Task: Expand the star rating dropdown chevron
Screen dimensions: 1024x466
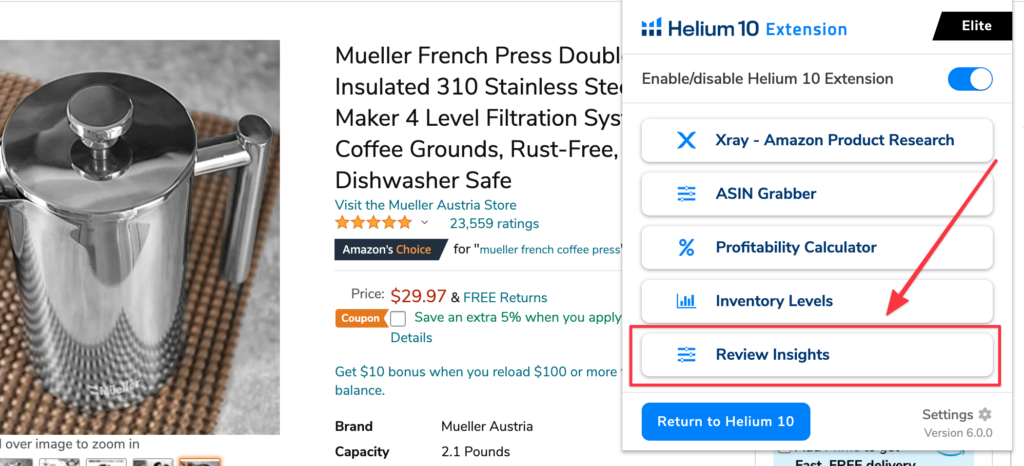Action: pos(424,223)
